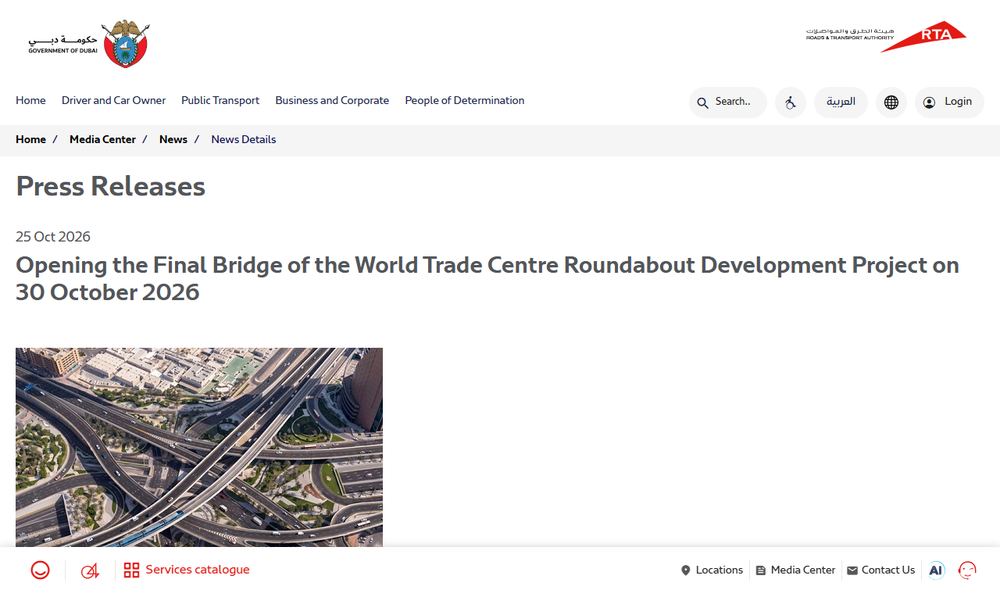
Task: Go to Home breadcrumb
Action: [x=31, y=139]
